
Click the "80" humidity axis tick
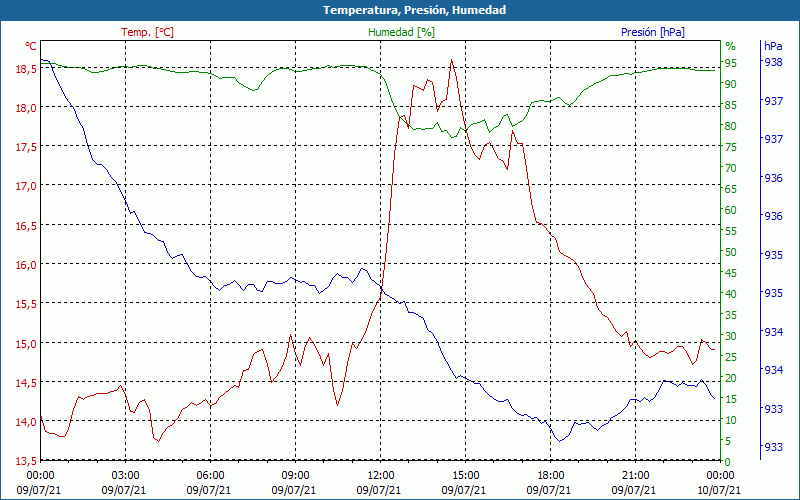click(731, 126)
